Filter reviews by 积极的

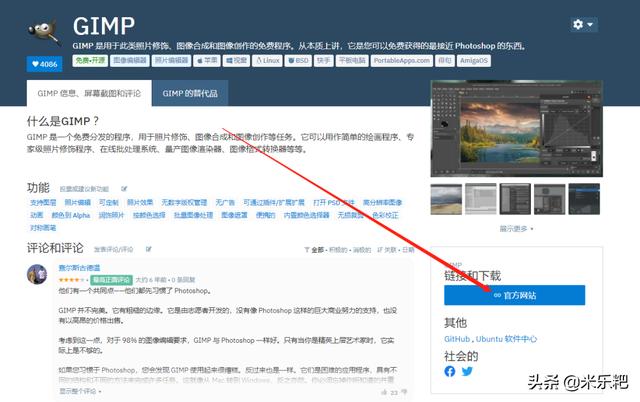338,250
